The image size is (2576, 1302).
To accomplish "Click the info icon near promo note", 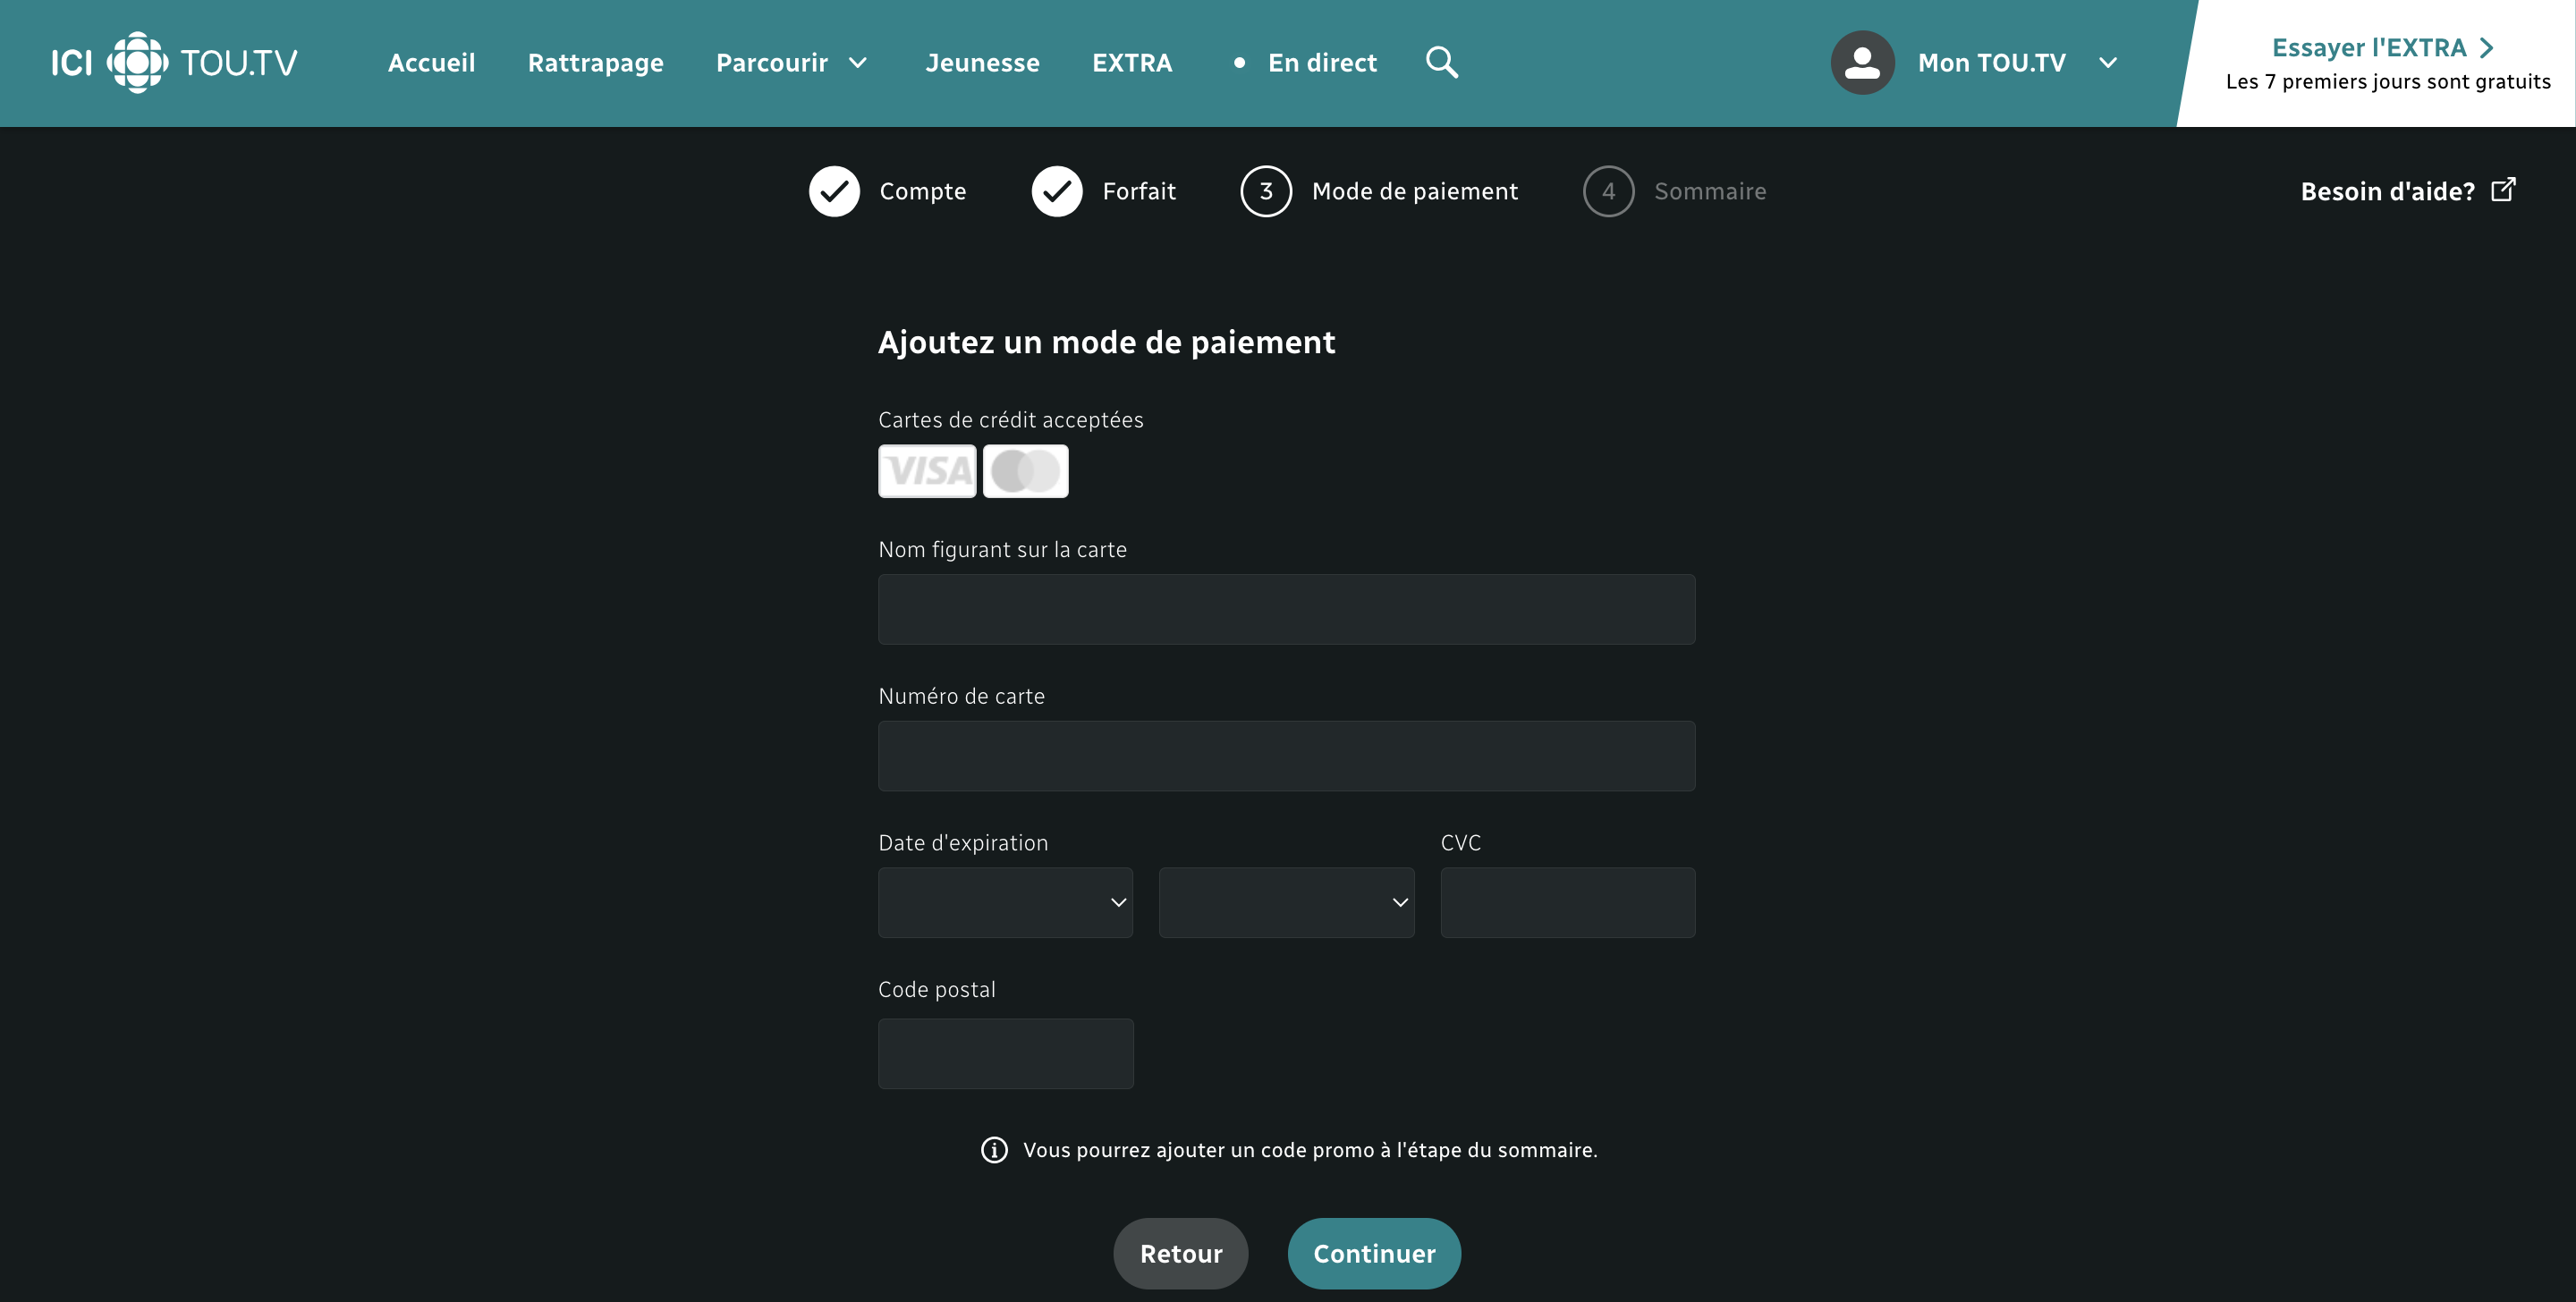I will [994, 1150].
